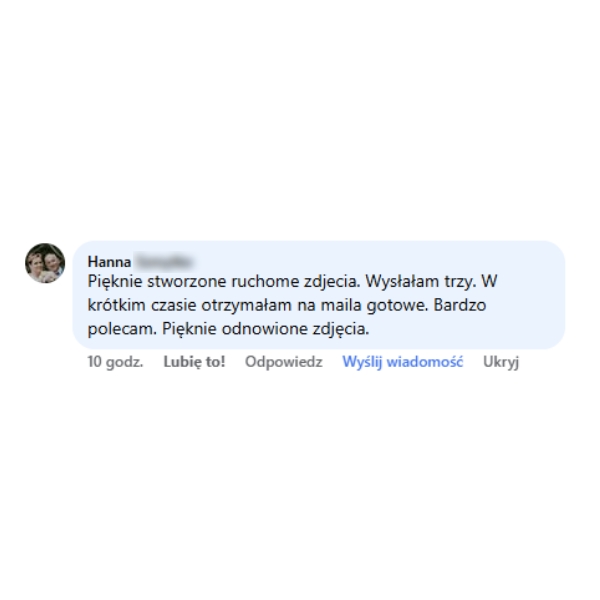Like the comment with Lubię to!
This screenshot has height=600, width=600.
point(194,362)
